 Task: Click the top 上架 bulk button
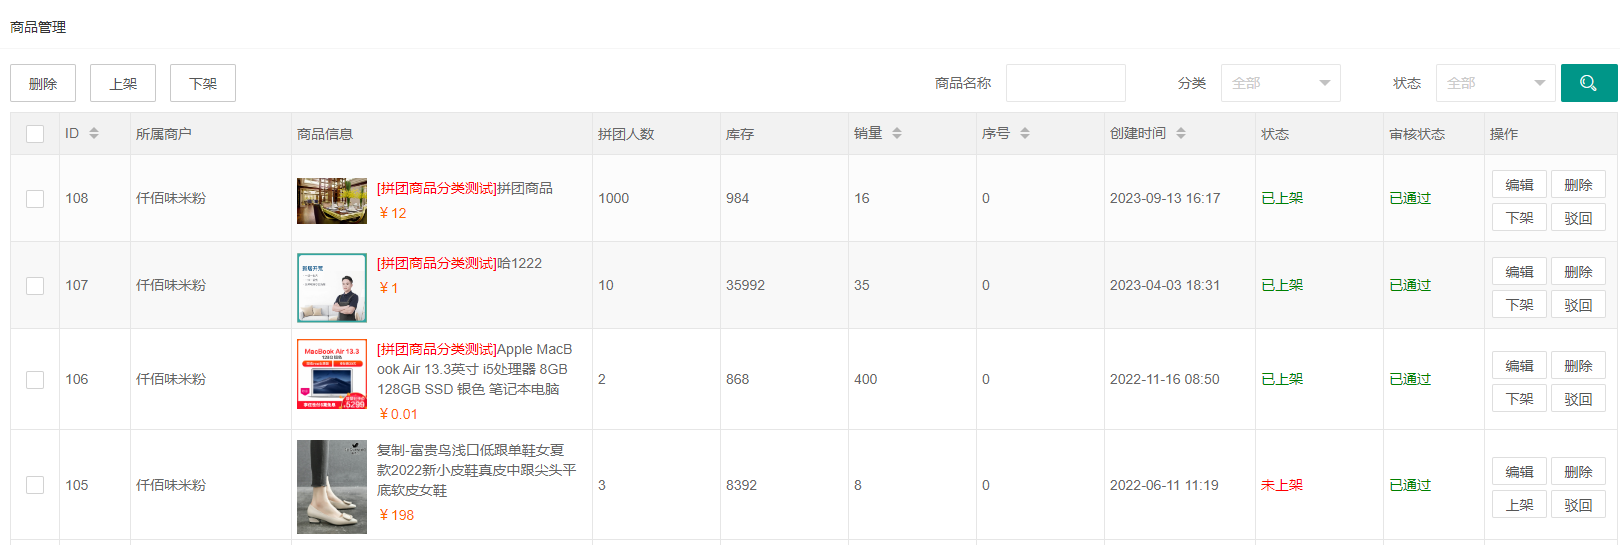click(123, 83)
